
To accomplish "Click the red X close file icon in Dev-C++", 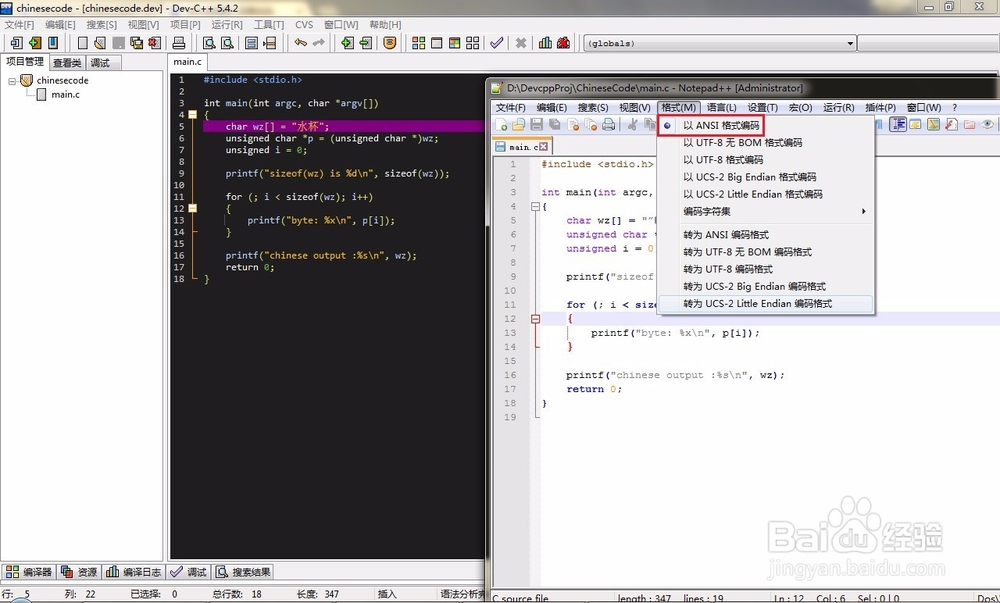I will coord(154,43).
